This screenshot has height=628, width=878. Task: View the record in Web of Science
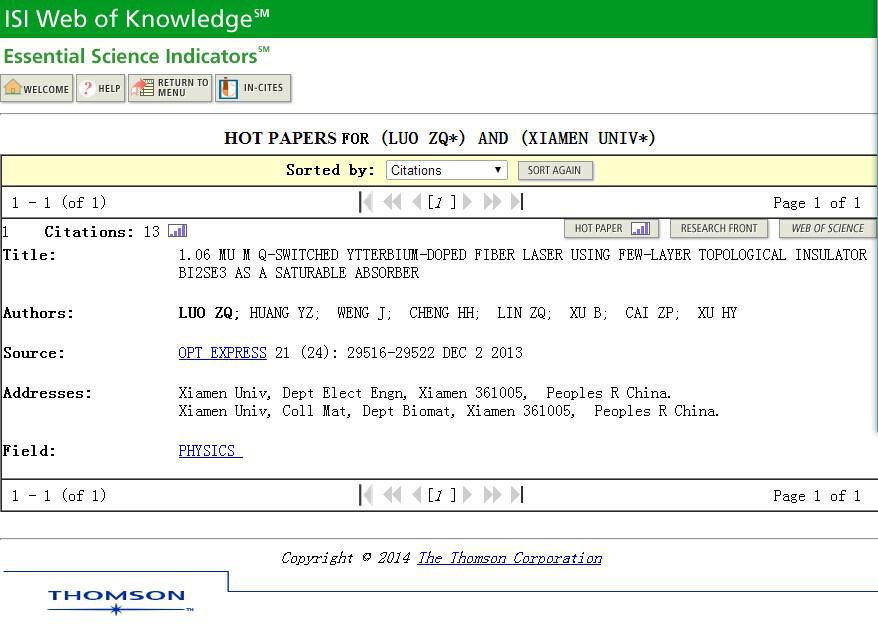(x=827, y=229)
